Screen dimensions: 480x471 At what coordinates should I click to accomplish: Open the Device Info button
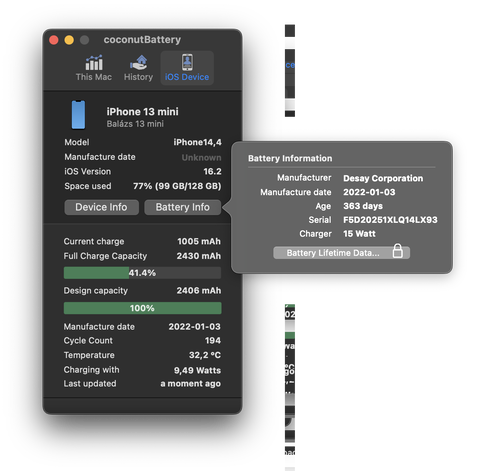[x=101, y=207]
